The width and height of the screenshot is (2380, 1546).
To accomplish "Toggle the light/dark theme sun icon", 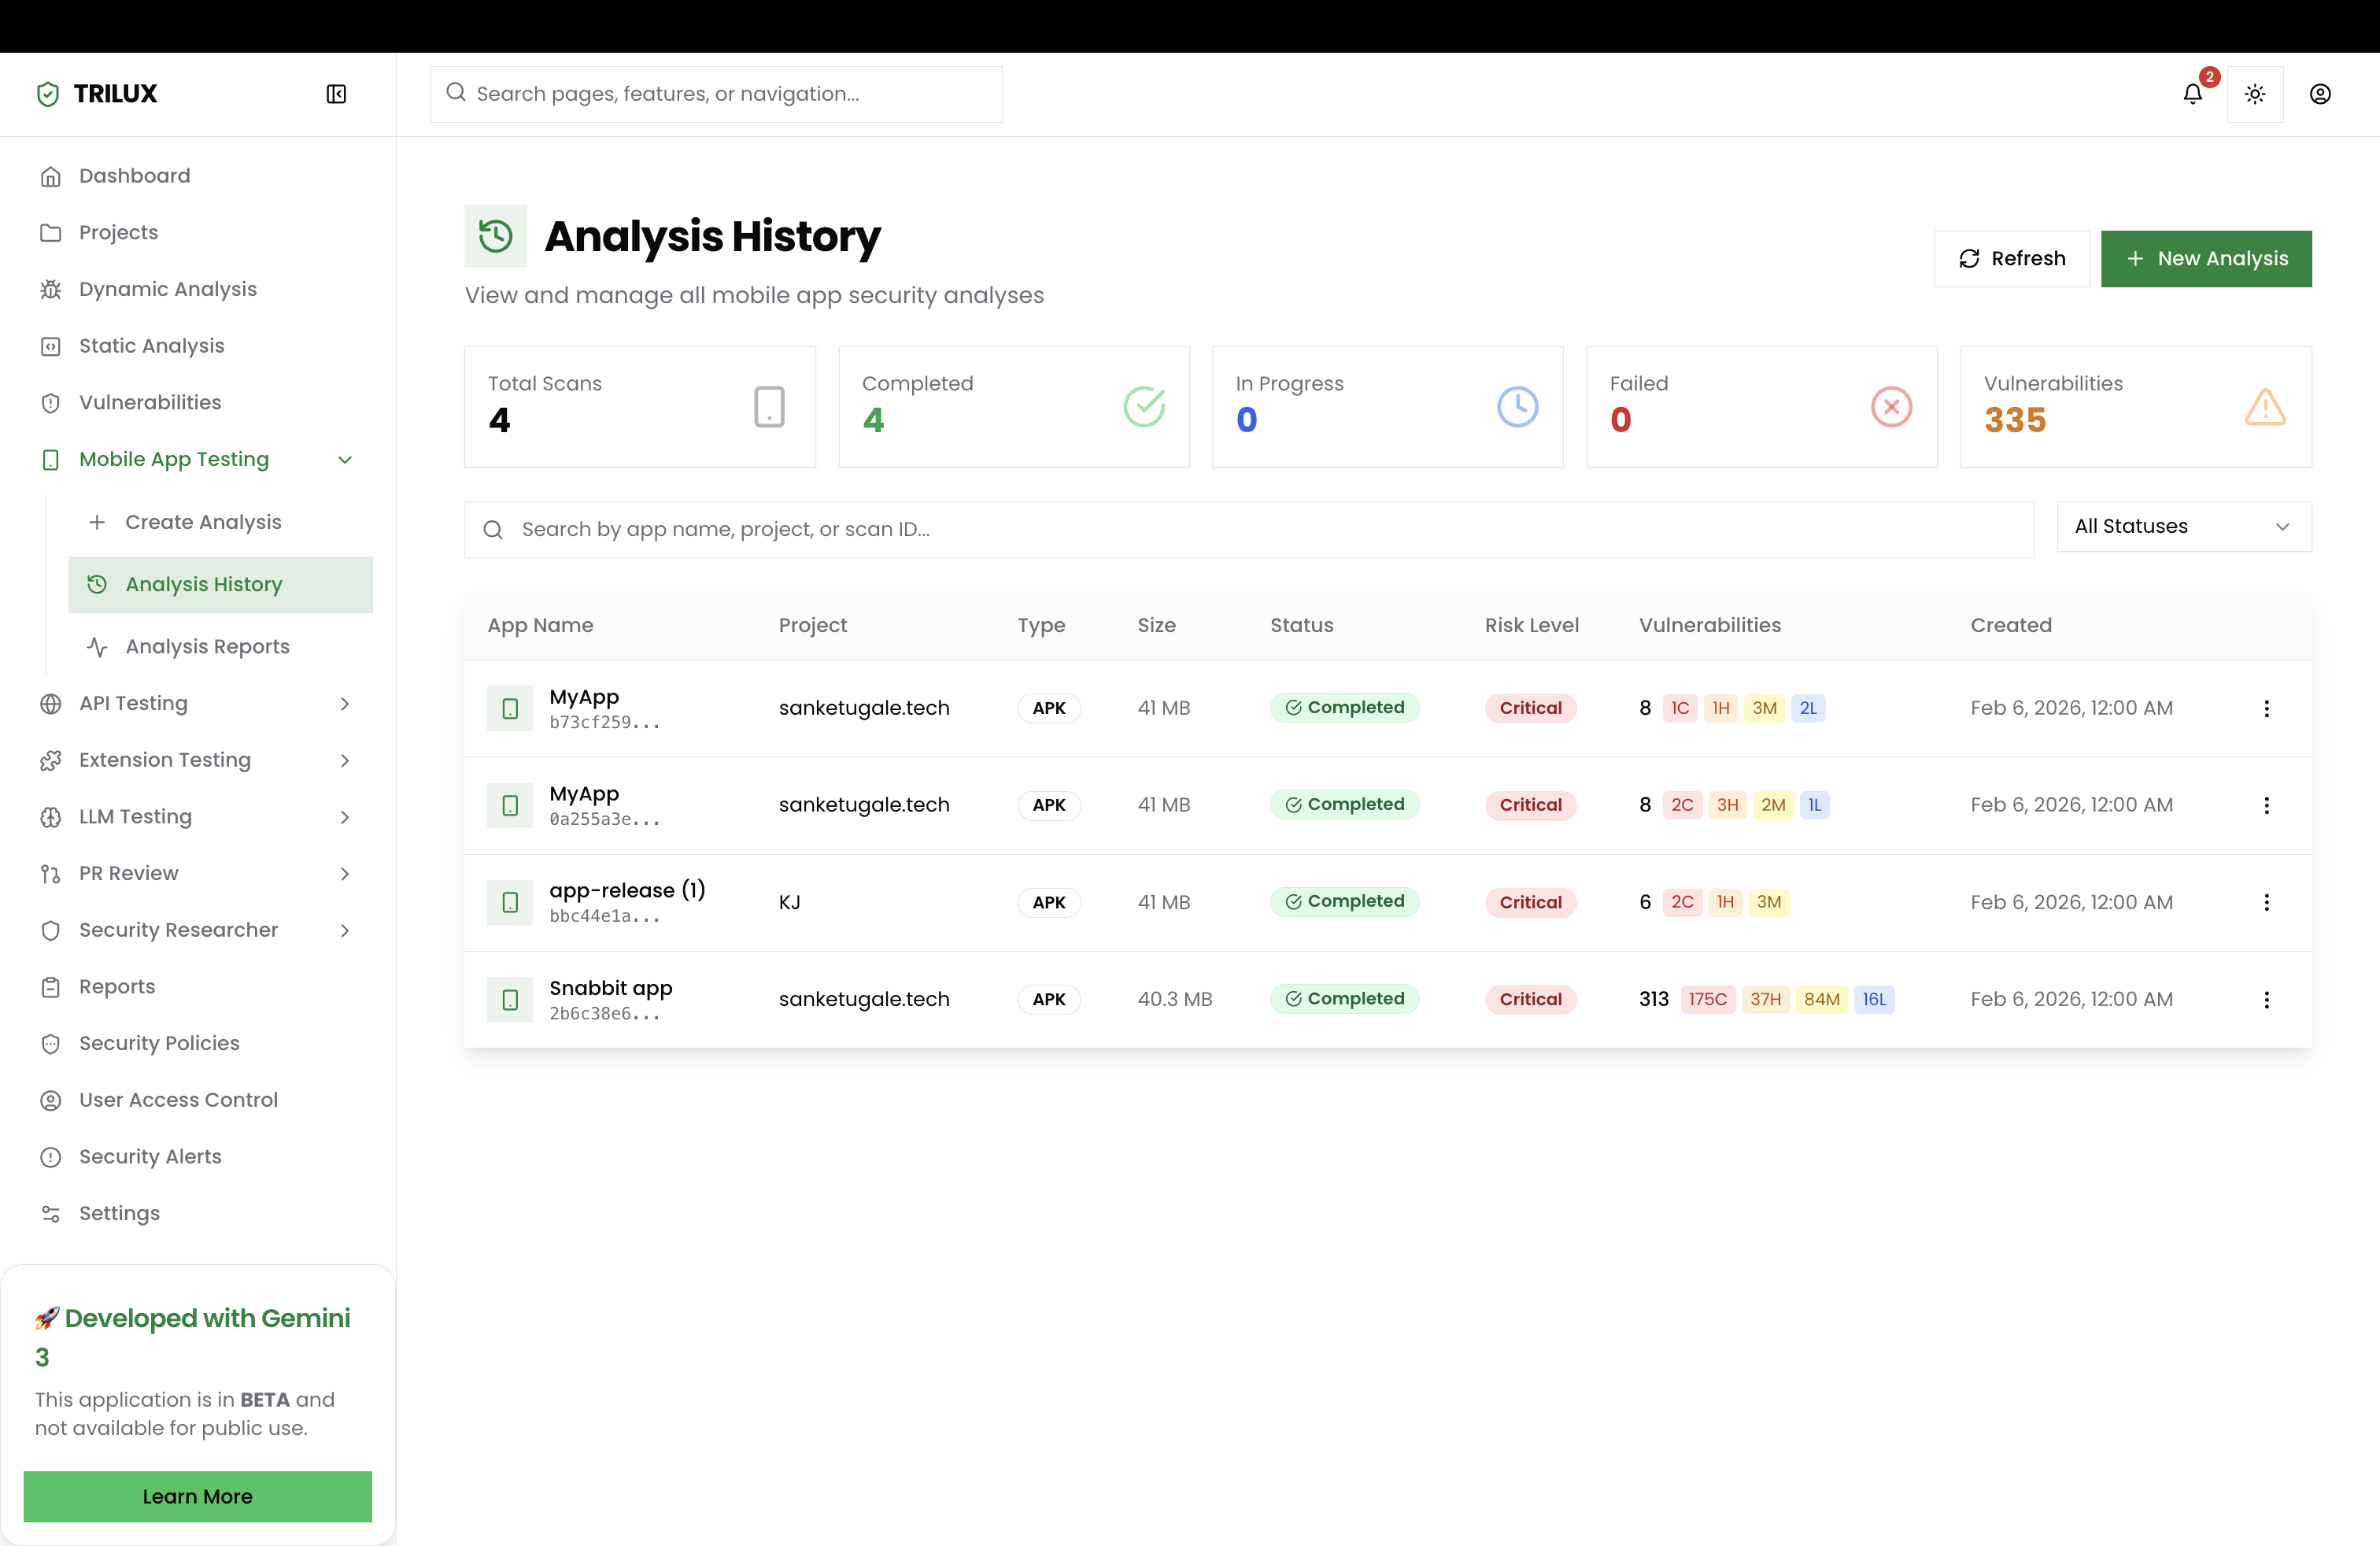I will (x=2254, y=94).
